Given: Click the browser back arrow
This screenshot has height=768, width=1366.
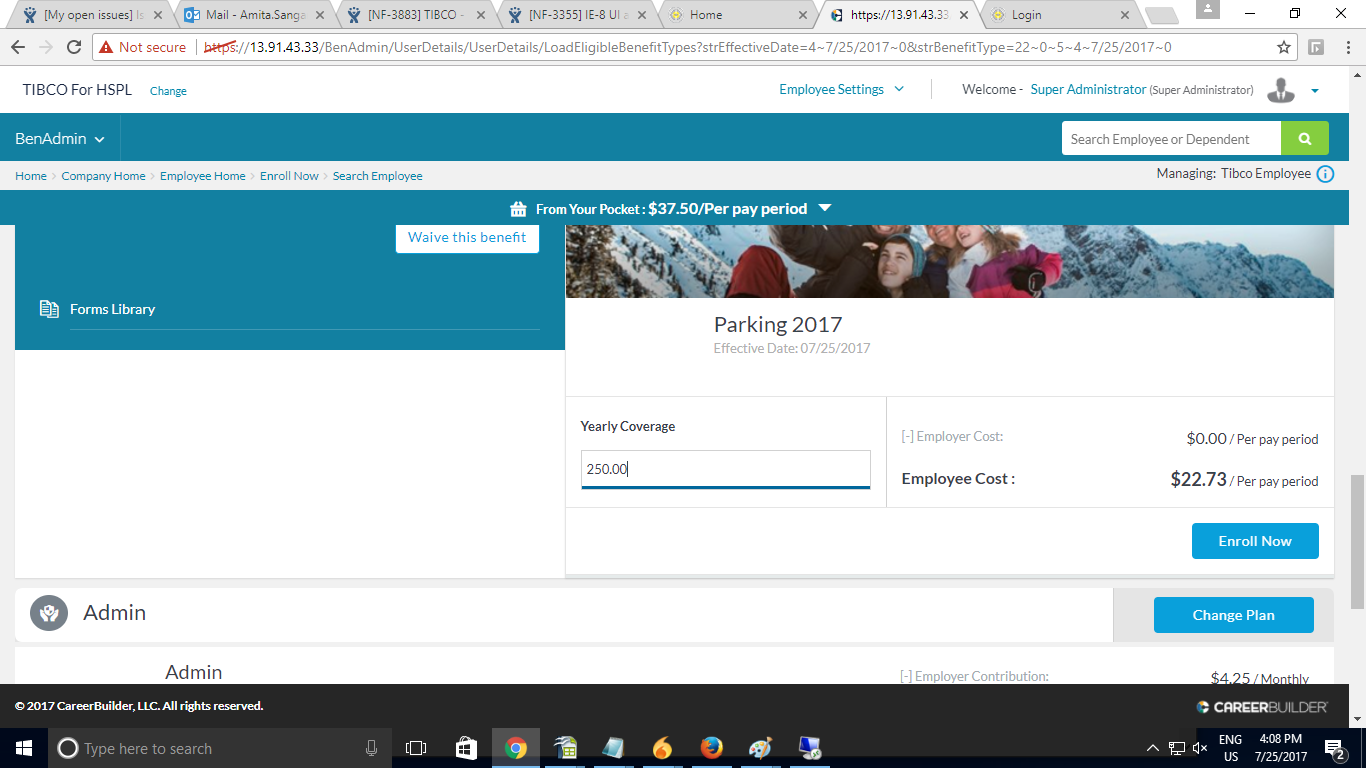Looking at the screenshot, I should tap(18, 47).
